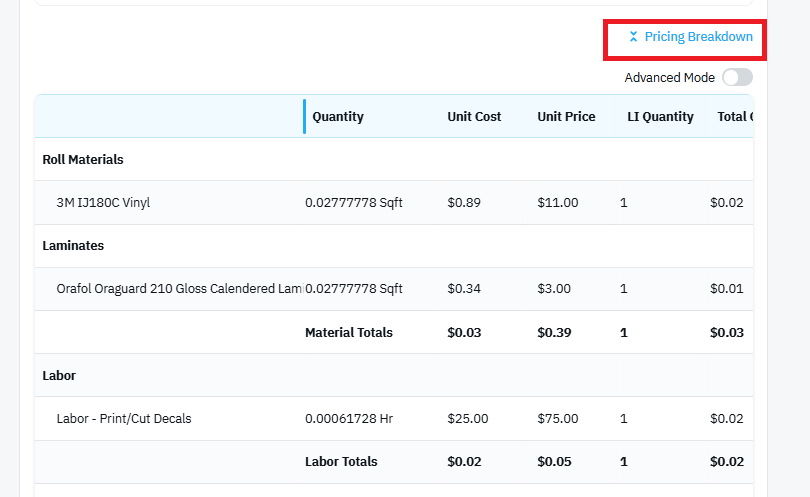
Task: Click the LI Quantity column header
Action: click(x=660, y=117)
